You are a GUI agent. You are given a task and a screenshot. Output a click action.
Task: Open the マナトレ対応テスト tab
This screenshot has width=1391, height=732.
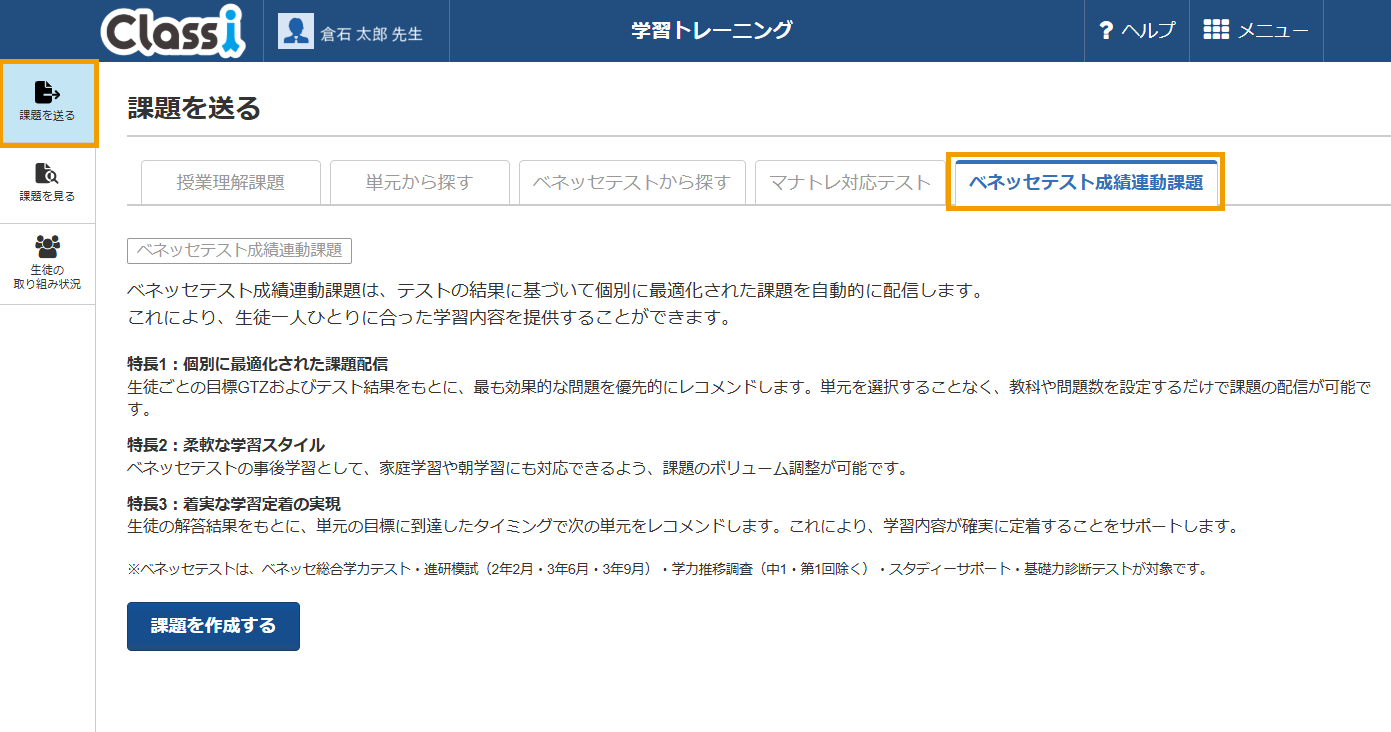coord(850,182)
